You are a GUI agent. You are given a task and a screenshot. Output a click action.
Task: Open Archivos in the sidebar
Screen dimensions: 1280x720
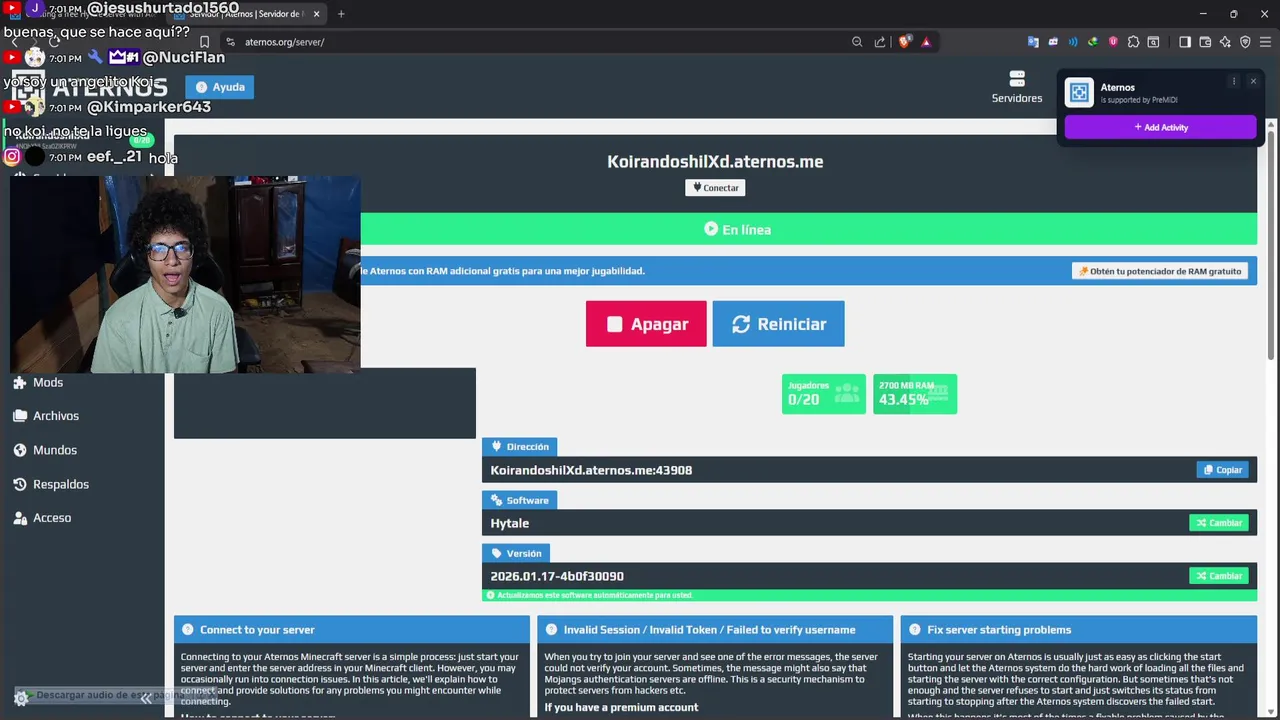pos(56,416)
